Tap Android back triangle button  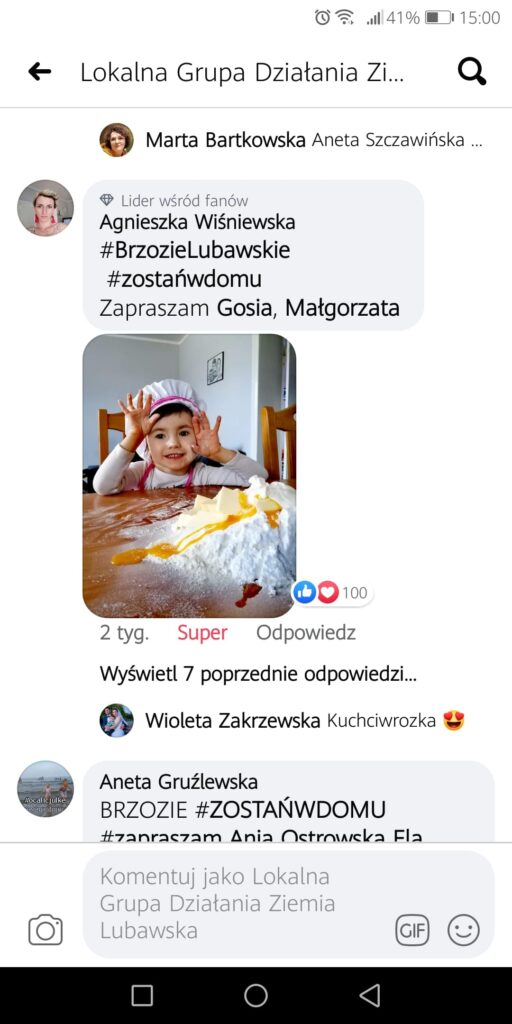tap(370, 995)
